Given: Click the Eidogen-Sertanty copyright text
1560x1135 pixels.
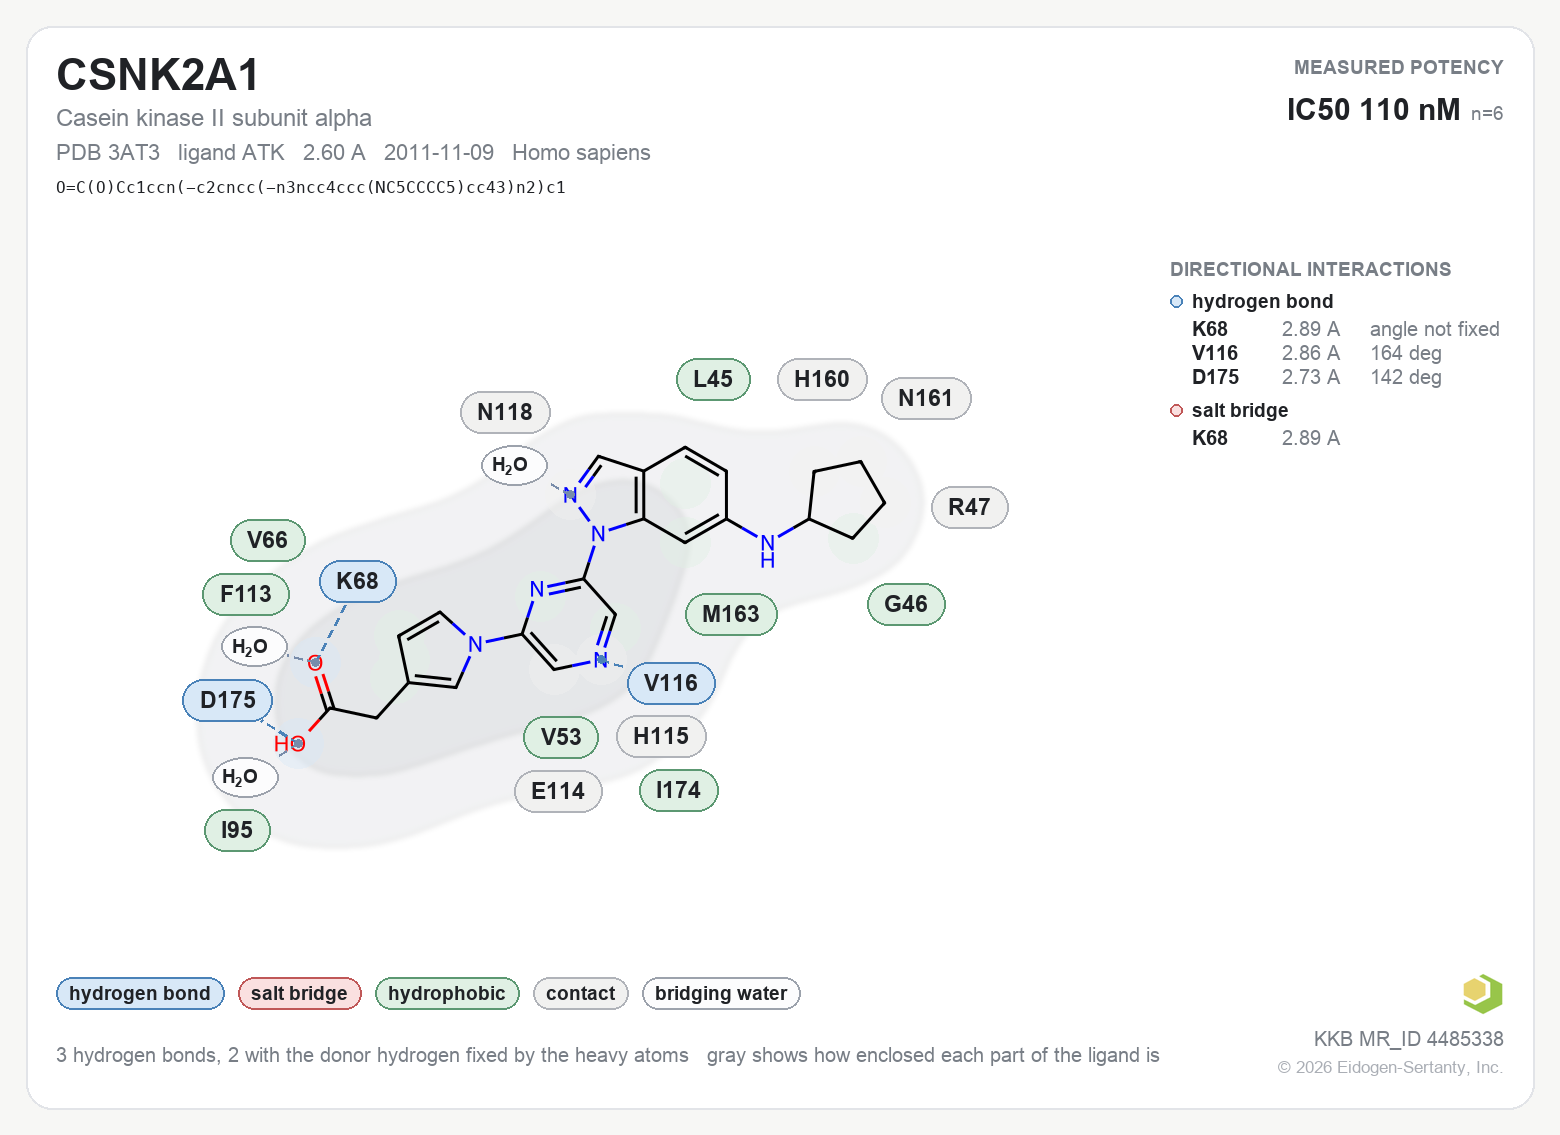Looking at the screenshot, I should tap(1390, 1067).
